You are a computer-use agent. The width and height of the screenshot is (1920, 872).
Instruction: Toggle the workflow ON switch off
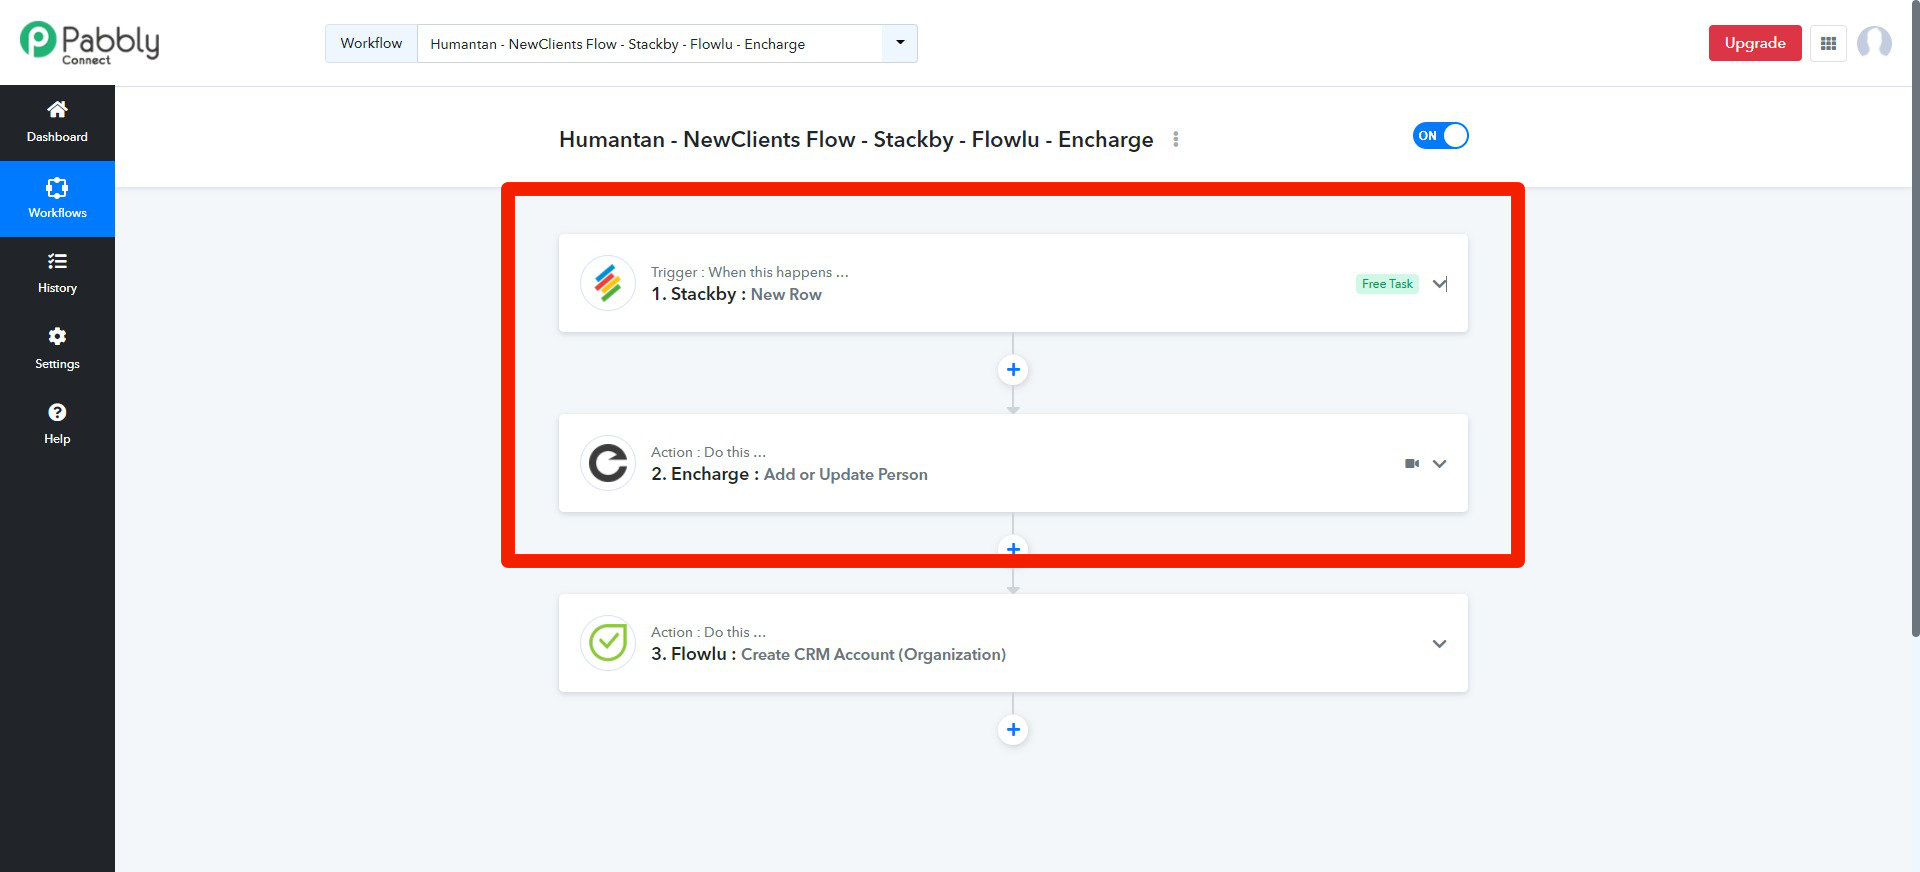tap(1440, 136)
